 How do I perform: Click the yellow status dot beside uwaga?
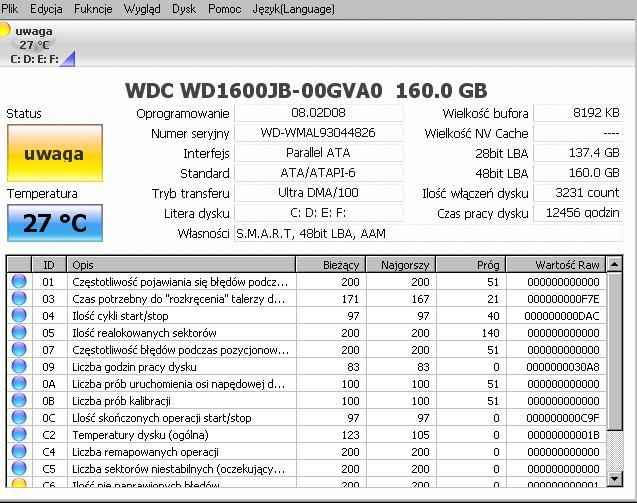click(4, 30)
